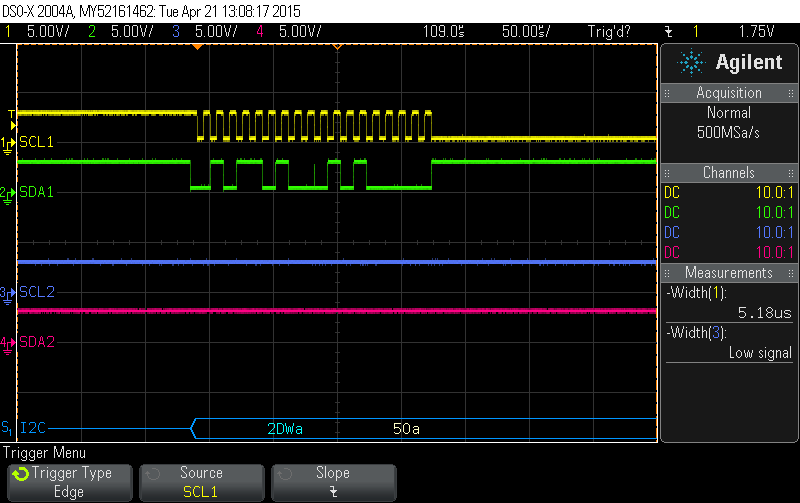Click the SCL2 channel label
The image size is (800, 503).
point(37,292)
